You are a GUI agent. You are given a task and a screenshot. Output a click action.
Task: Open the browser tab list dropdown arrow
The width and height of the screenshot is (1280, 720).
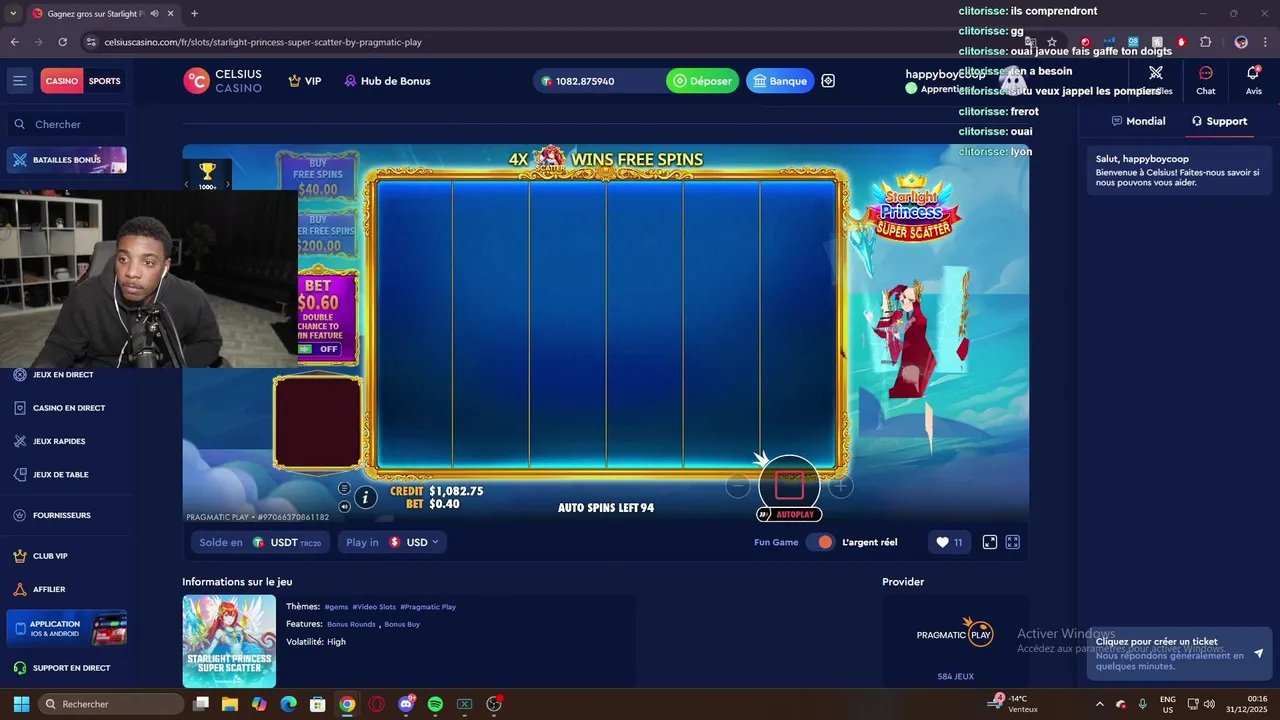pyautogui.click(x=12, y=14)
